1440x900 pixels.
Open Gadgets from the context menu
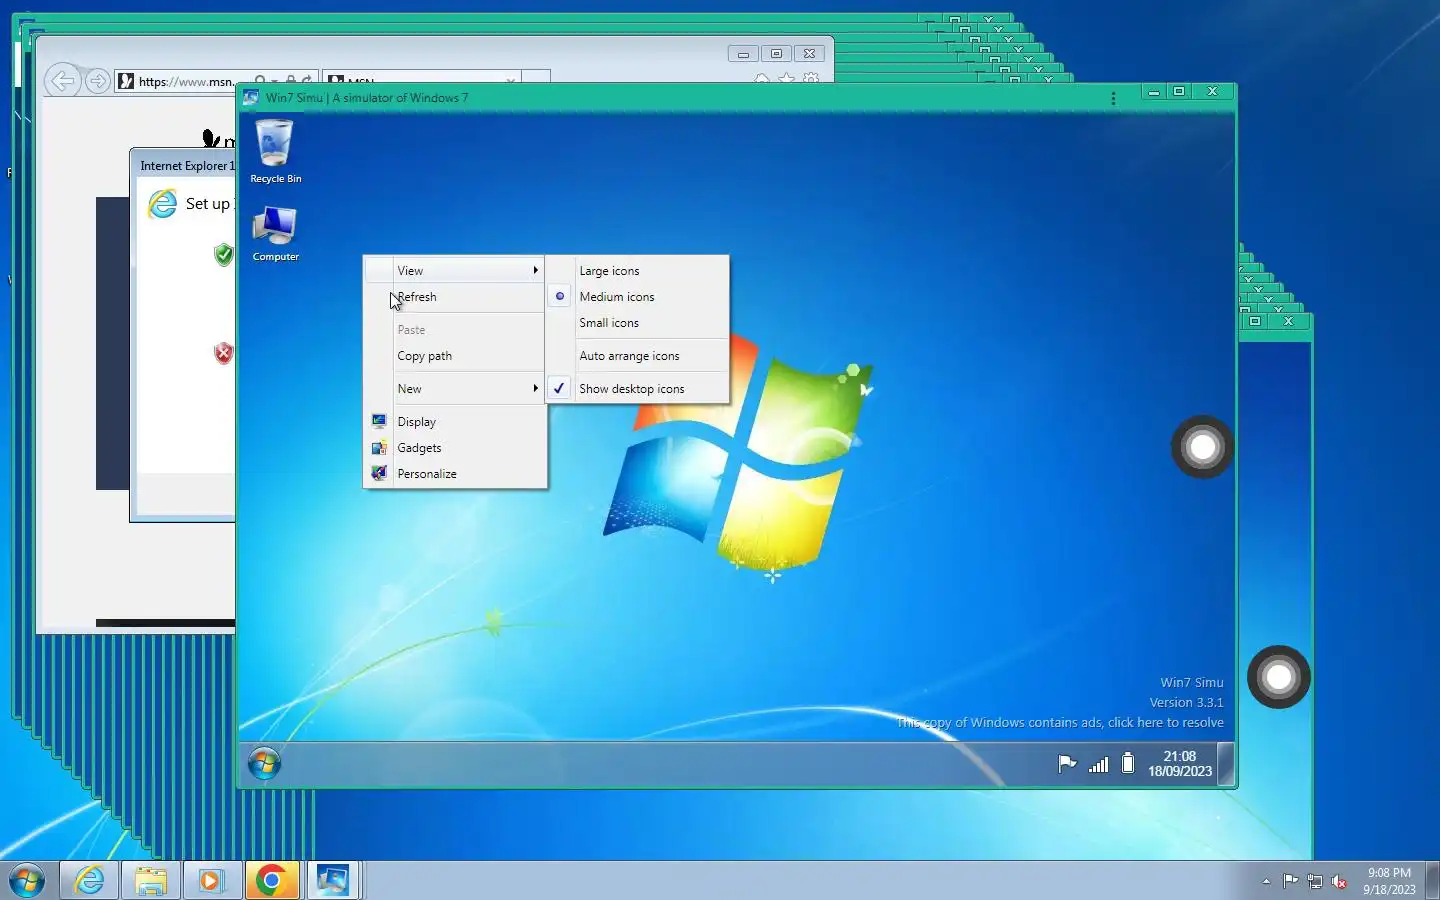coord(455,448)
